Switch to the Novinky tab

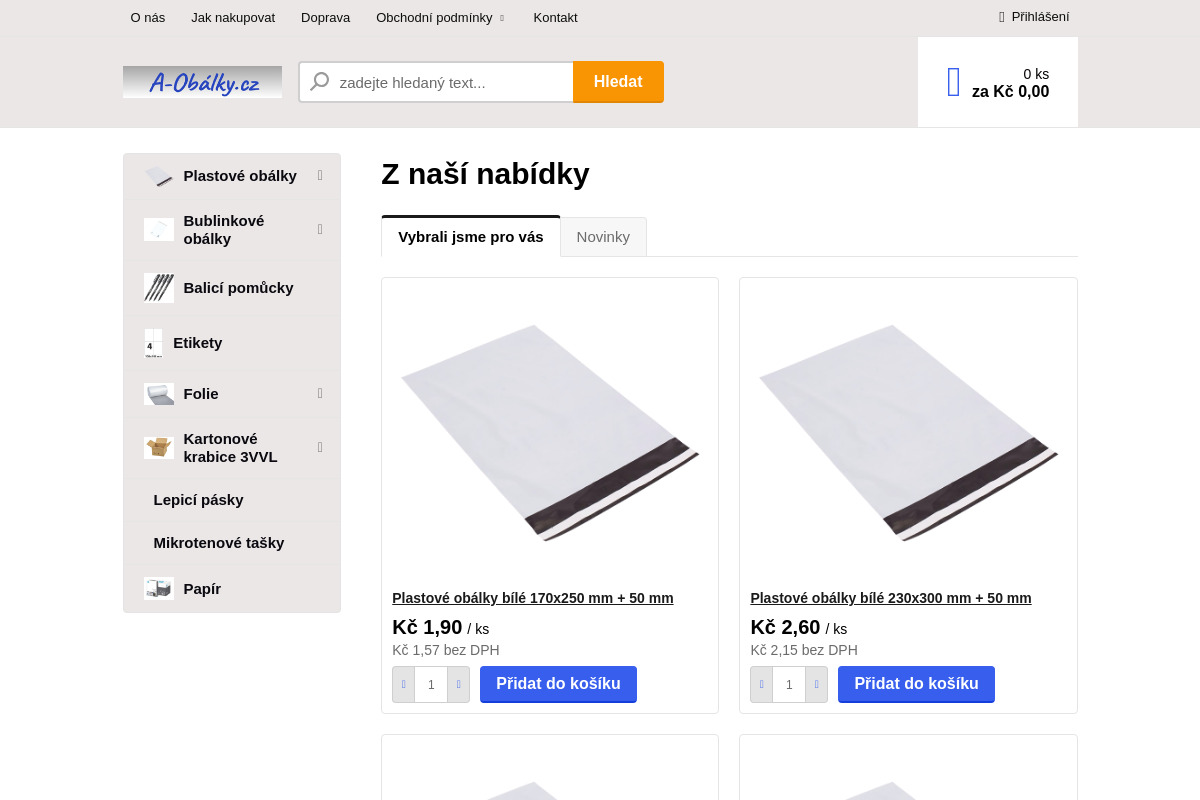(603, 236)
